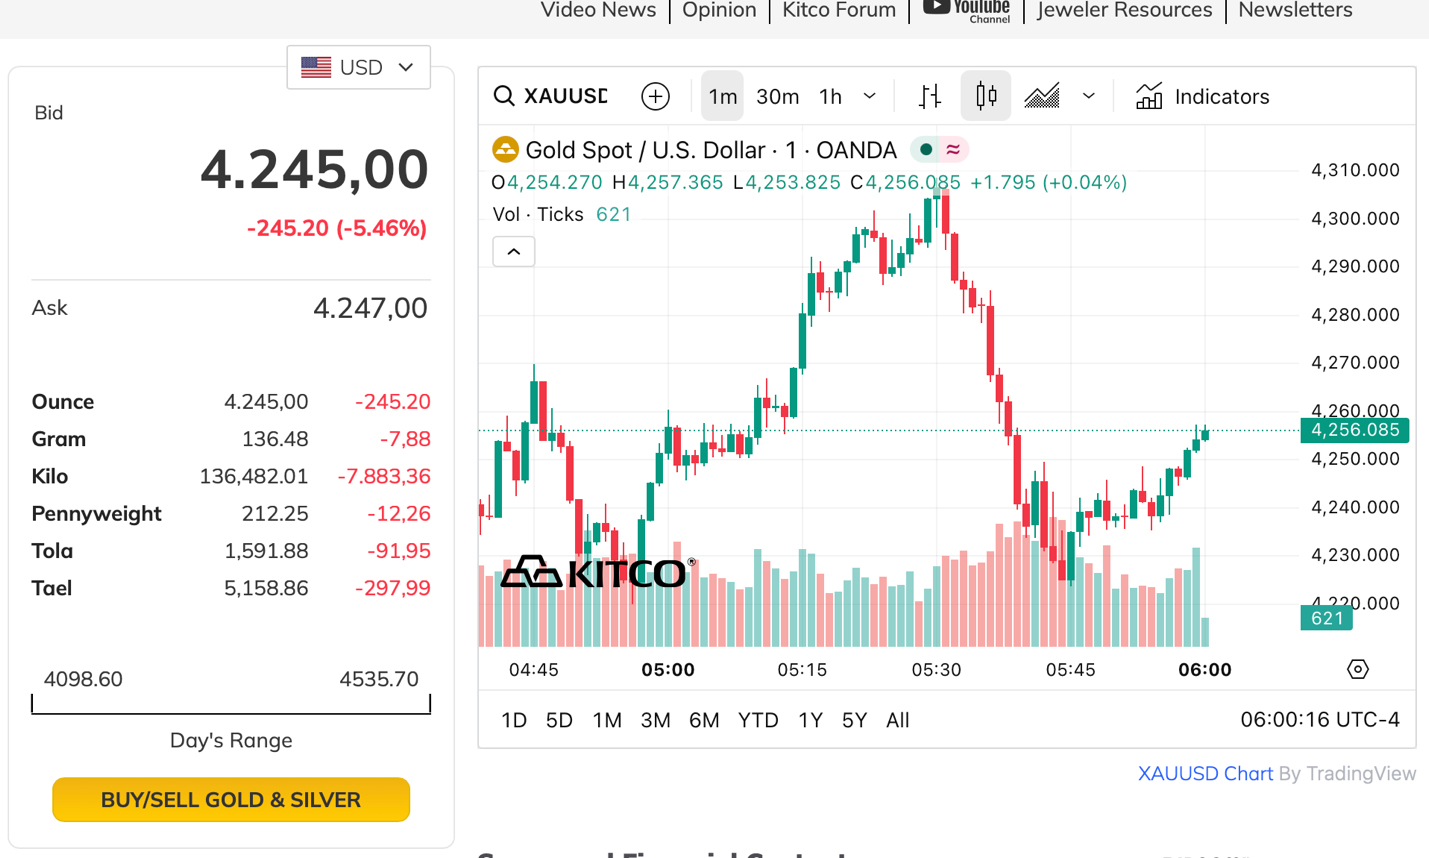The width and height of the screenshot is (1429, 858).
Task: Click the market status indicator pill
Action: pos(939,150)
